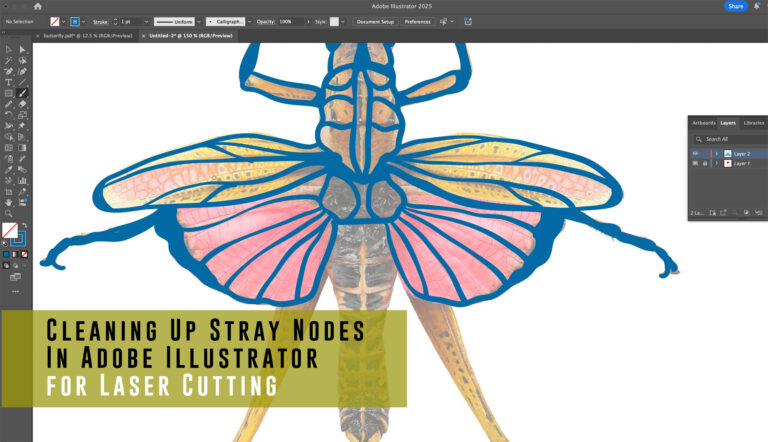Switch to the Artboards panel tab

pos(704,123)
